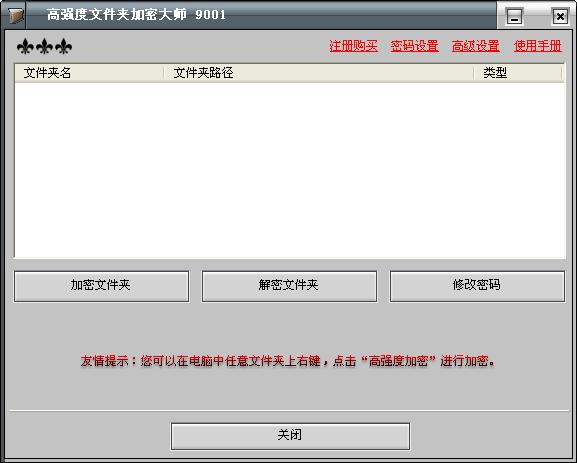Open 高级设置 advanced settings link
Viewport: 577px width, 463px height.
(475, 46)
